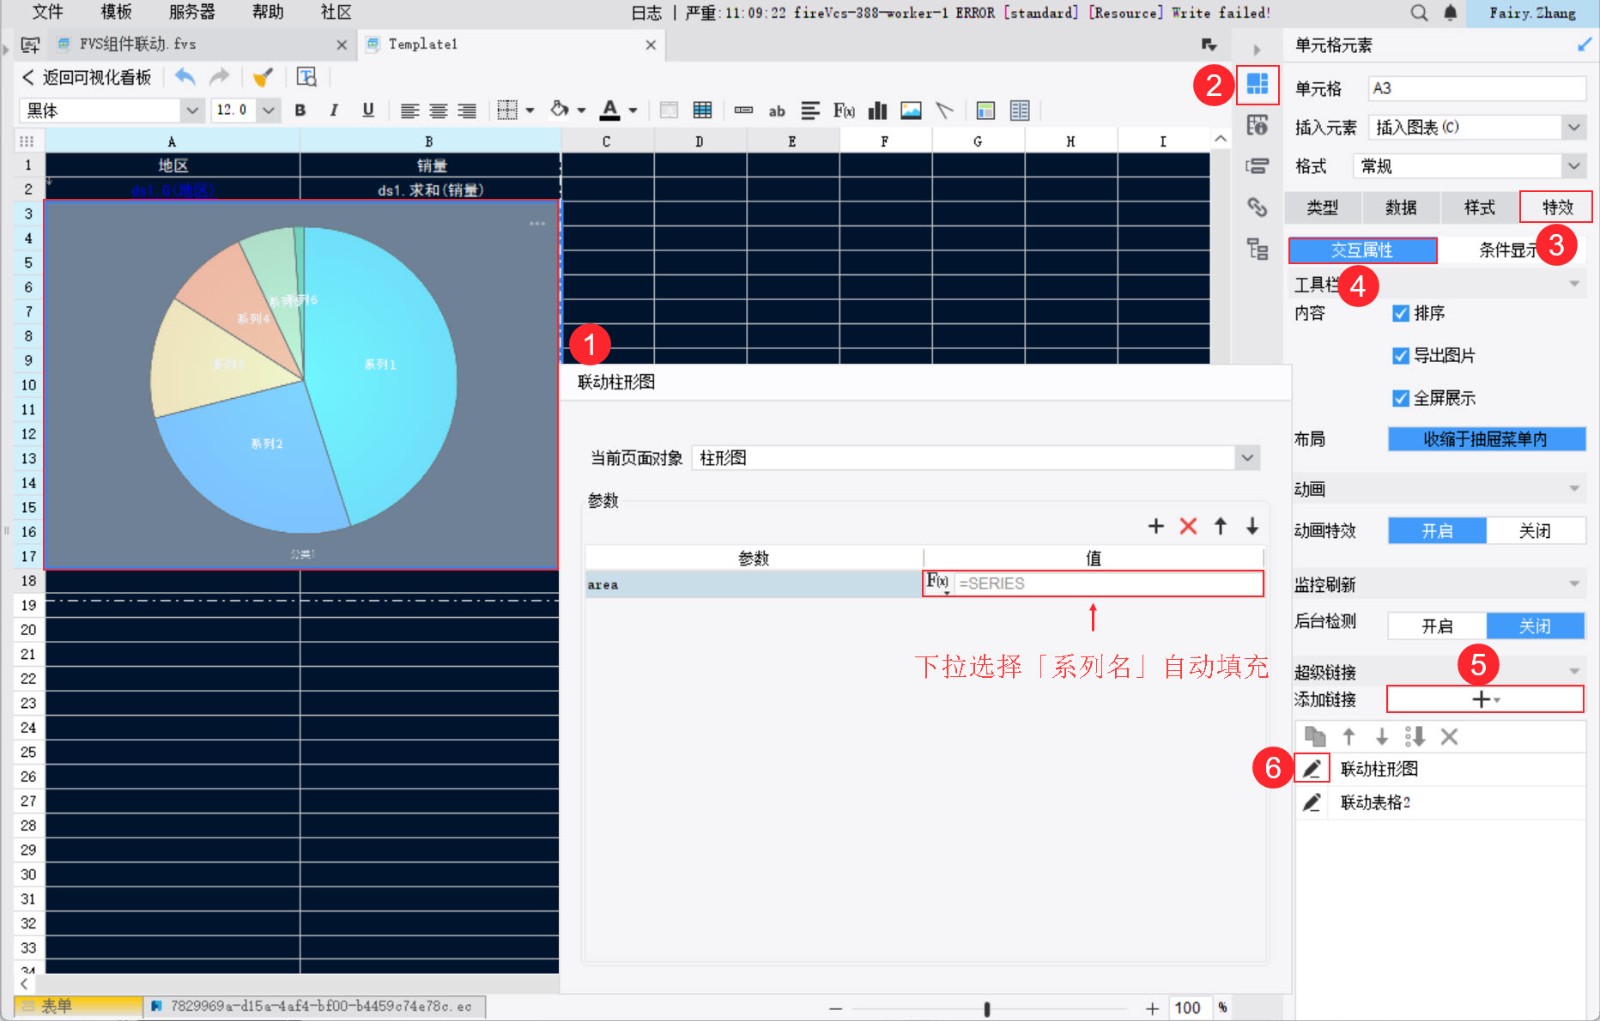1600x1021 pixels.
Task: Toggle the 排序 checkbox
Action: 1401,313
